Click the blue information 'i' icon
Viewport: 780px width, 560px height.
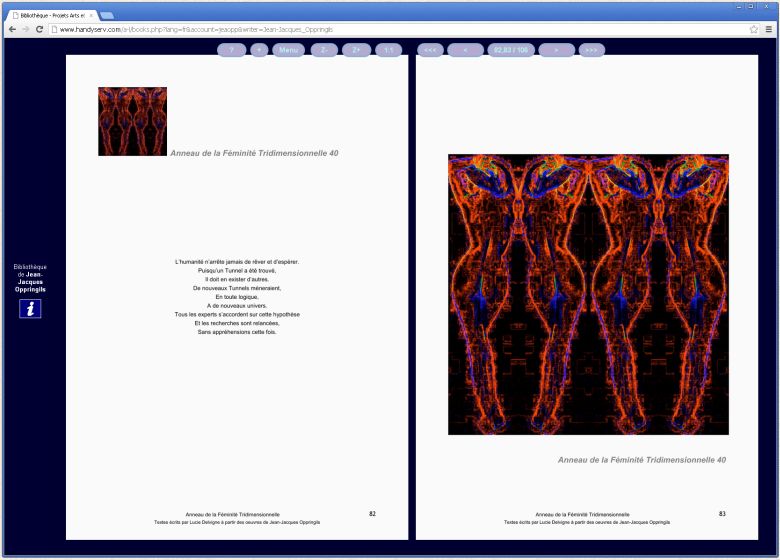coord(30,309)
